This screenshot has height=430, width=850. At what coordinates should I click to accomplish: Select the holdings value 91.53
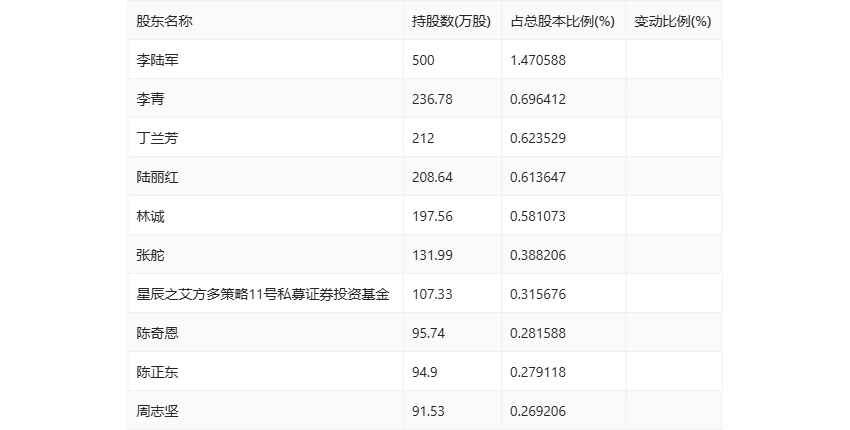428,412
